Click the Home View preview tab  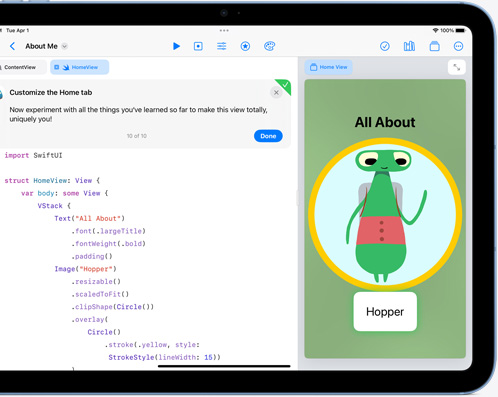tap(329, 67)
